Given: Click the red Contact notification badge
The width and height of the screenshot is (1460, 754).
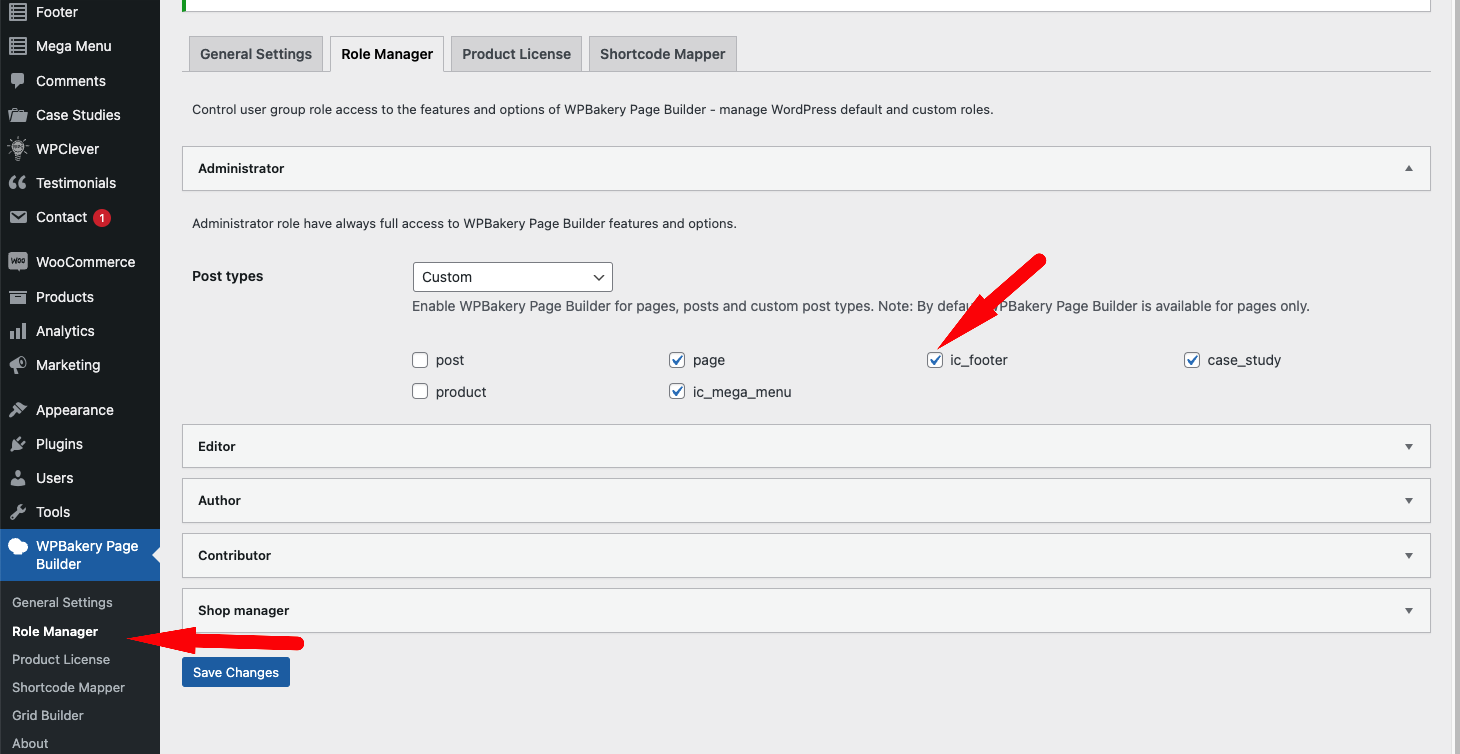Looking at the screenshot, I should point(102,217).
